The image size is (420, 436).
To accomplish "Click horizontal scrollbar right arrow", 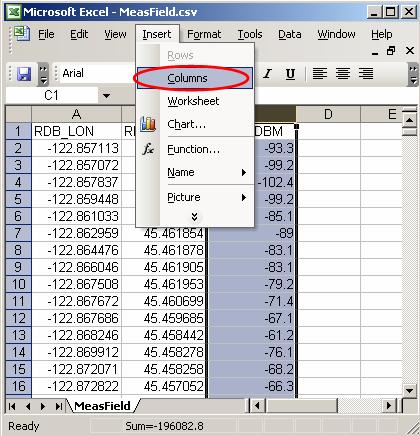I will coord(388,406).
